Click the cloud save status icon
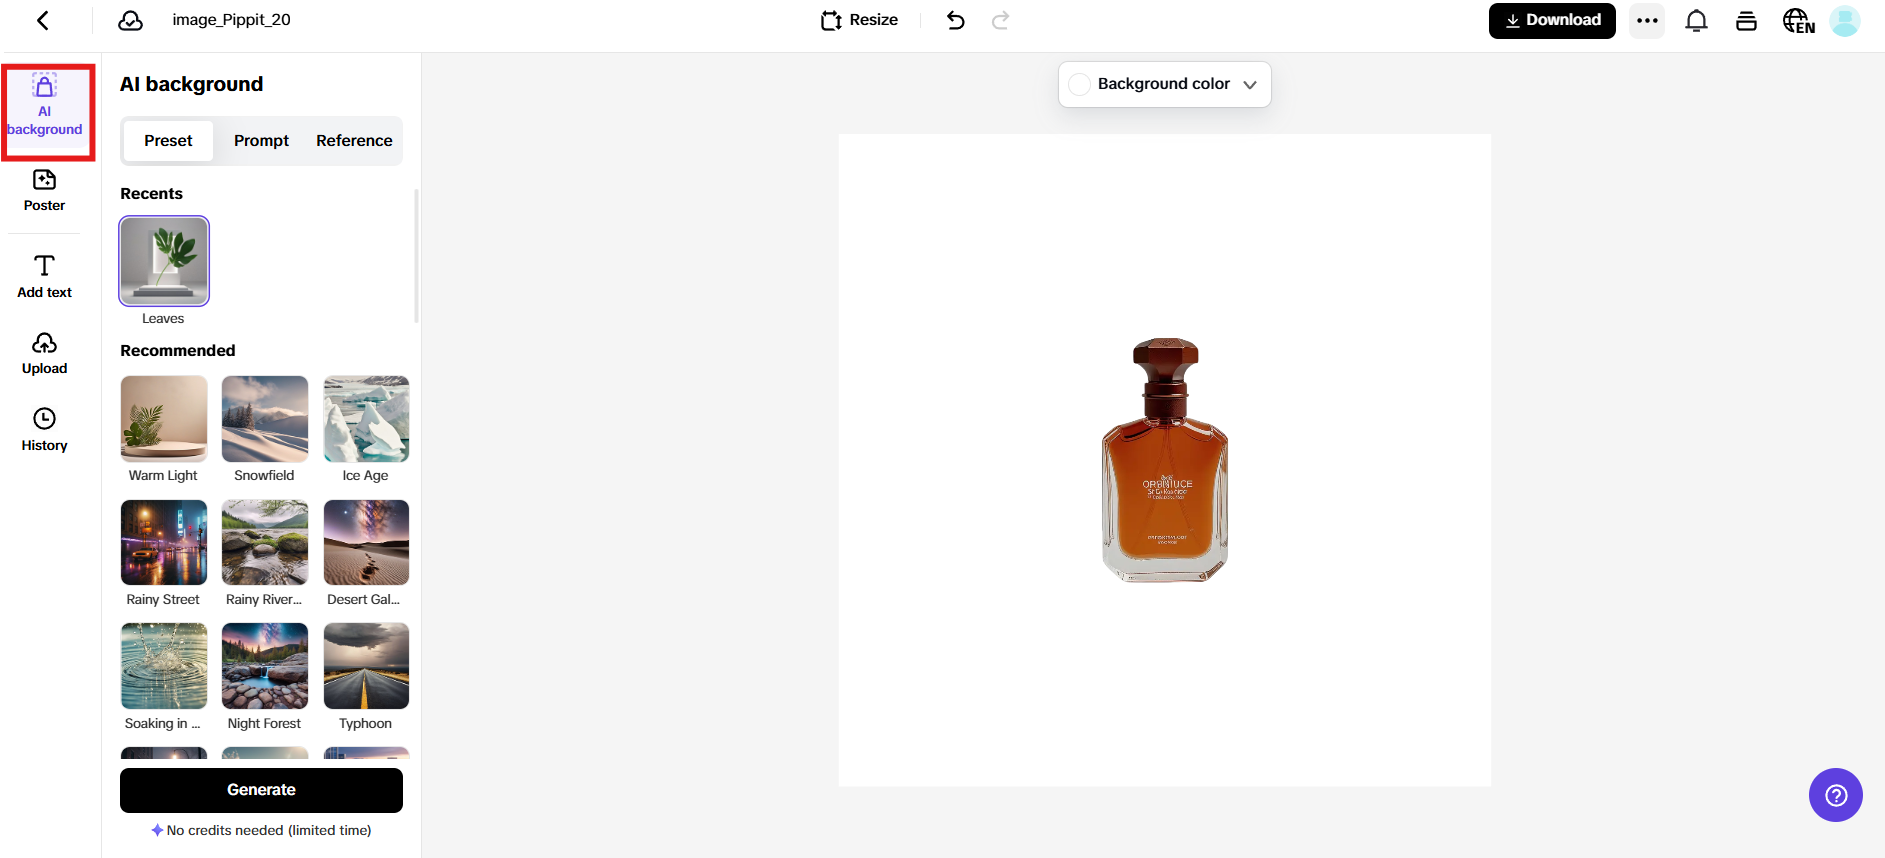Screen dimensions: 1885x858 click(x=130, y=20)
